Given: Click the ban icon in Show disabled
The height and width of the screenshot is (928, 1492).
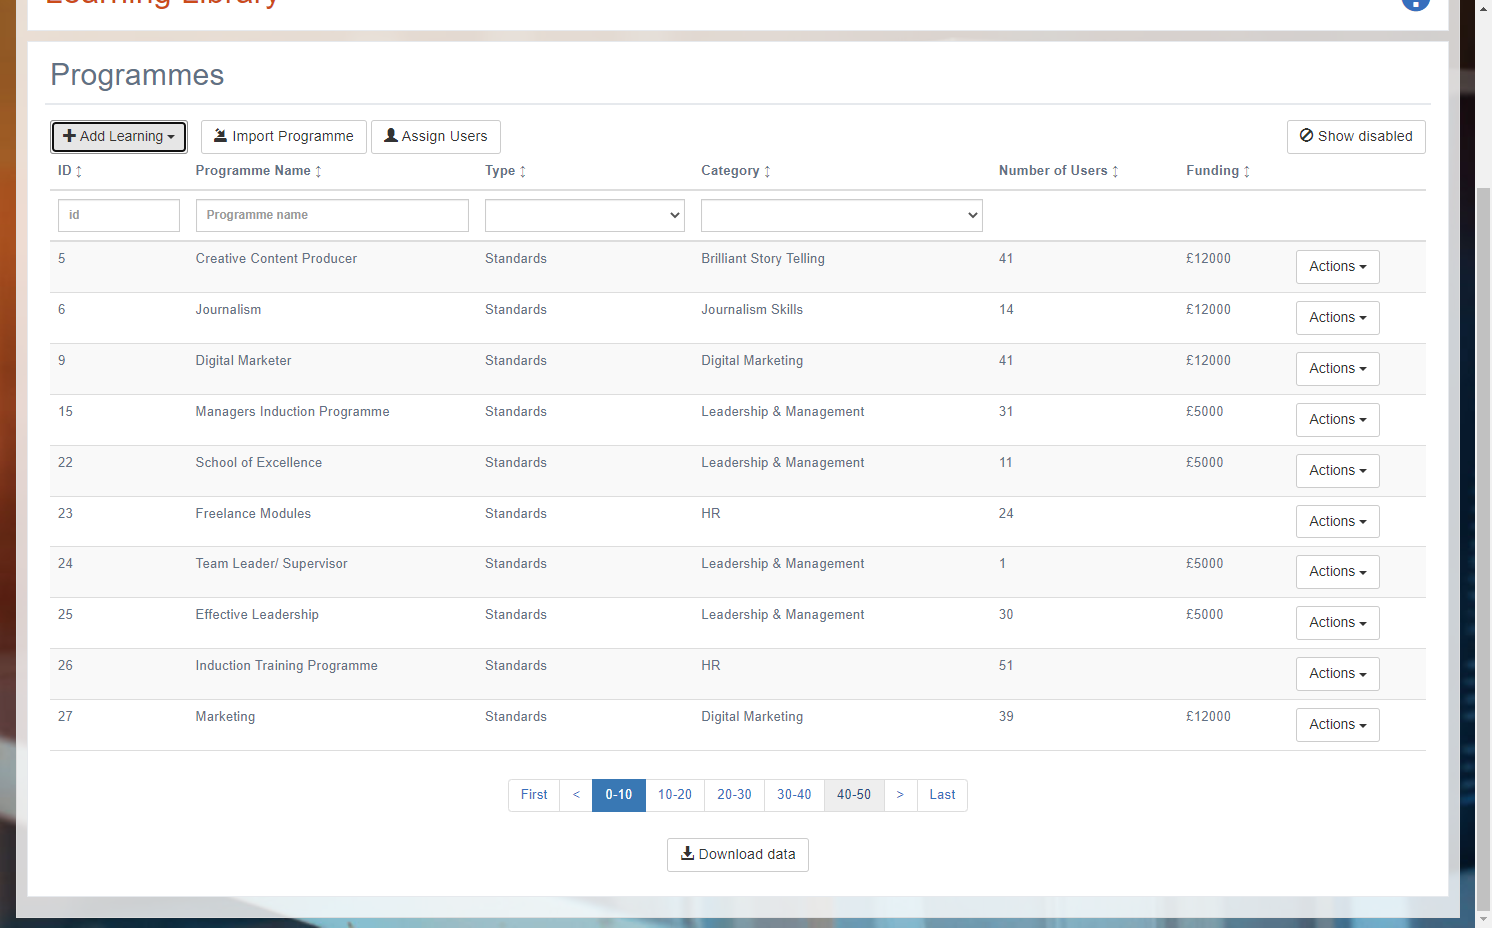Looking at the screenshot, I should click(1307, 135).
